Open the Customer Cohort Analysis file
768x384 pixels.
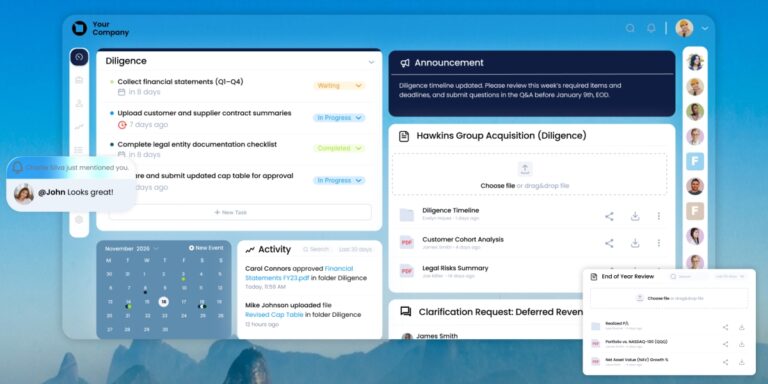point(463,240)
